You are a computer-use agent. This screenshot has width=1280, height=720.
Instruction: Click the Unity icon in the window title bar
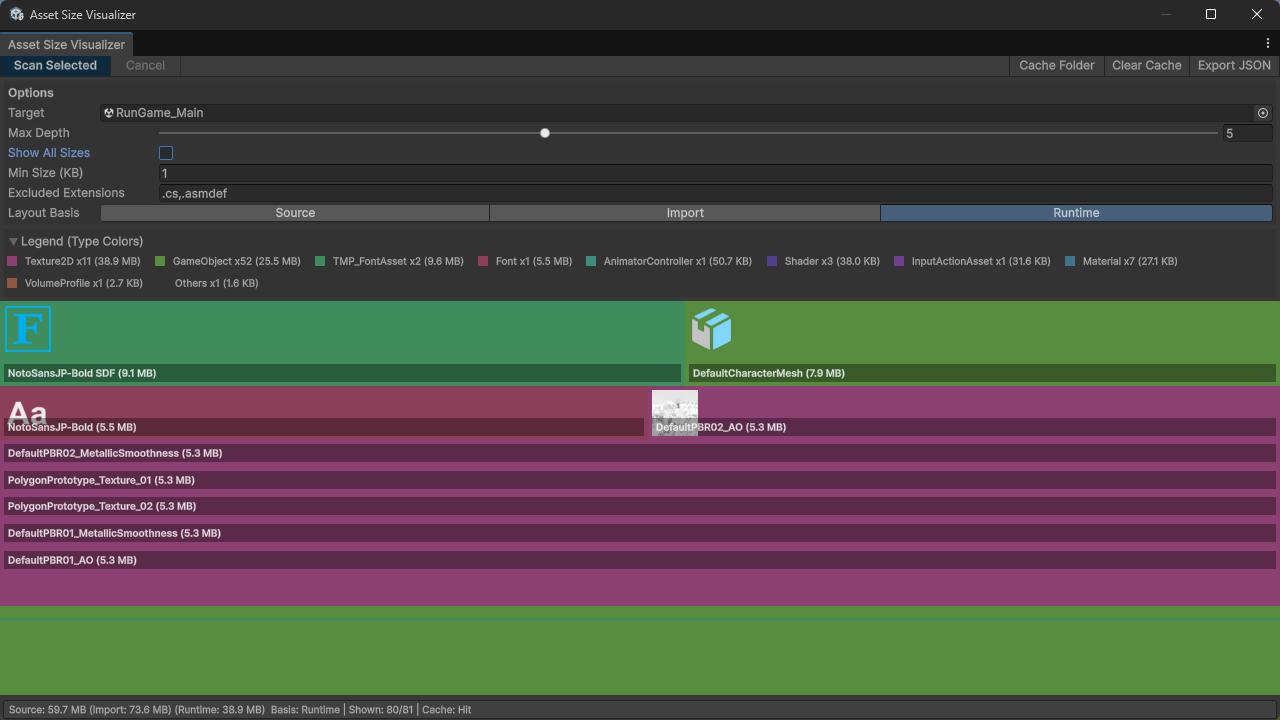(x=15, y=14)
